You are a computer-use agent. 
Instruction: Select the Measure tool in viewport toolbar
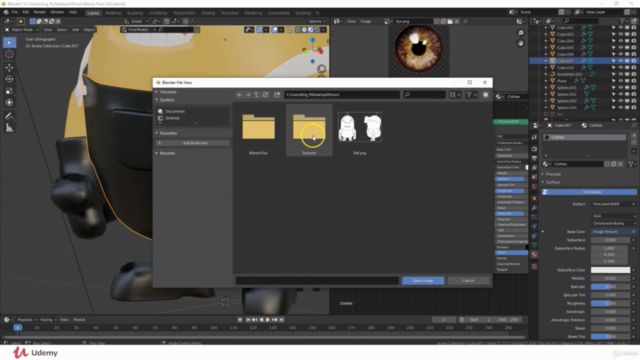[9, 128]
